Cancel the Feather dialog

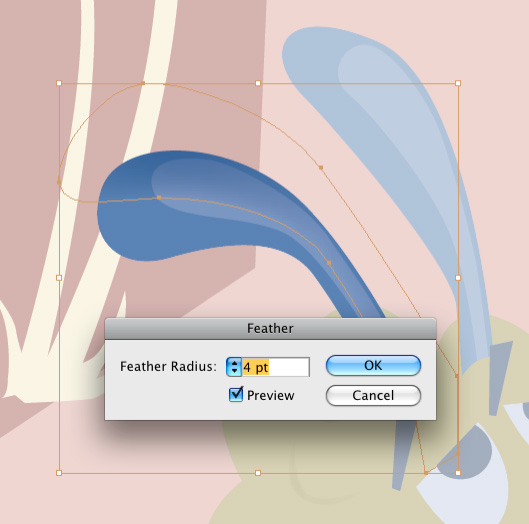point(373,395)
